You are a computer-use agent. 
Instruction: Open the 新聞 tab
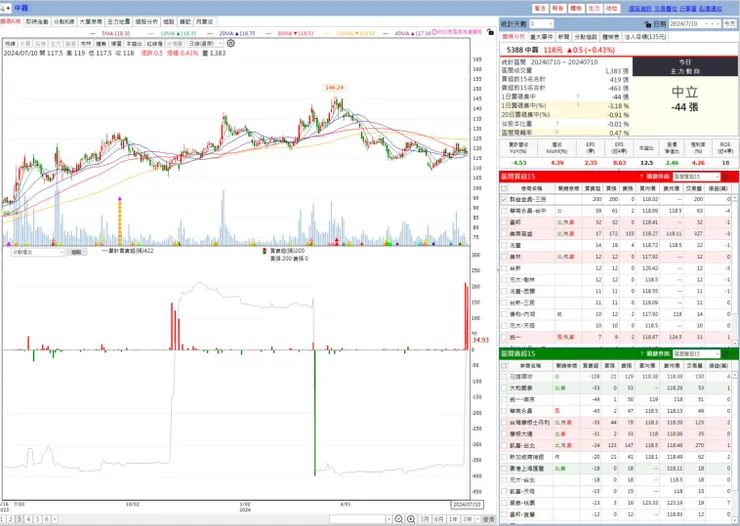tap(563, 36)
